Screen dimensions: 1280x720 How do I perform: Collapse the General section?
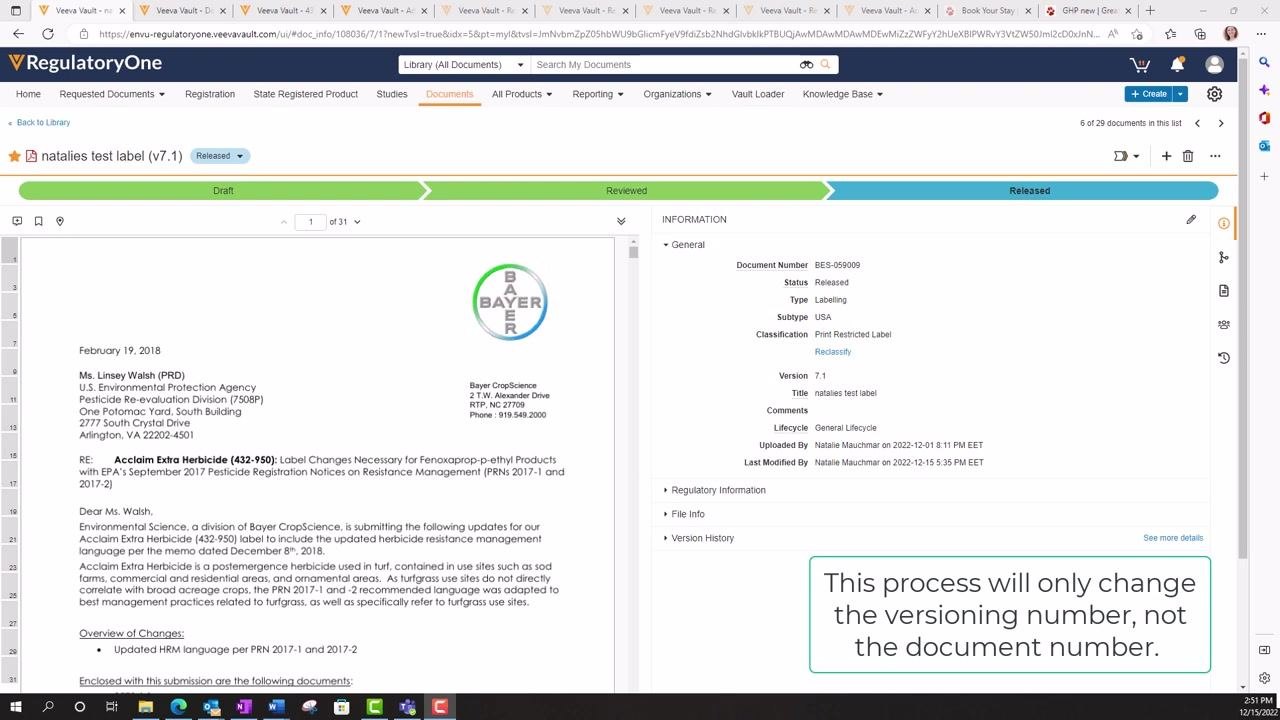click(683, 245)
